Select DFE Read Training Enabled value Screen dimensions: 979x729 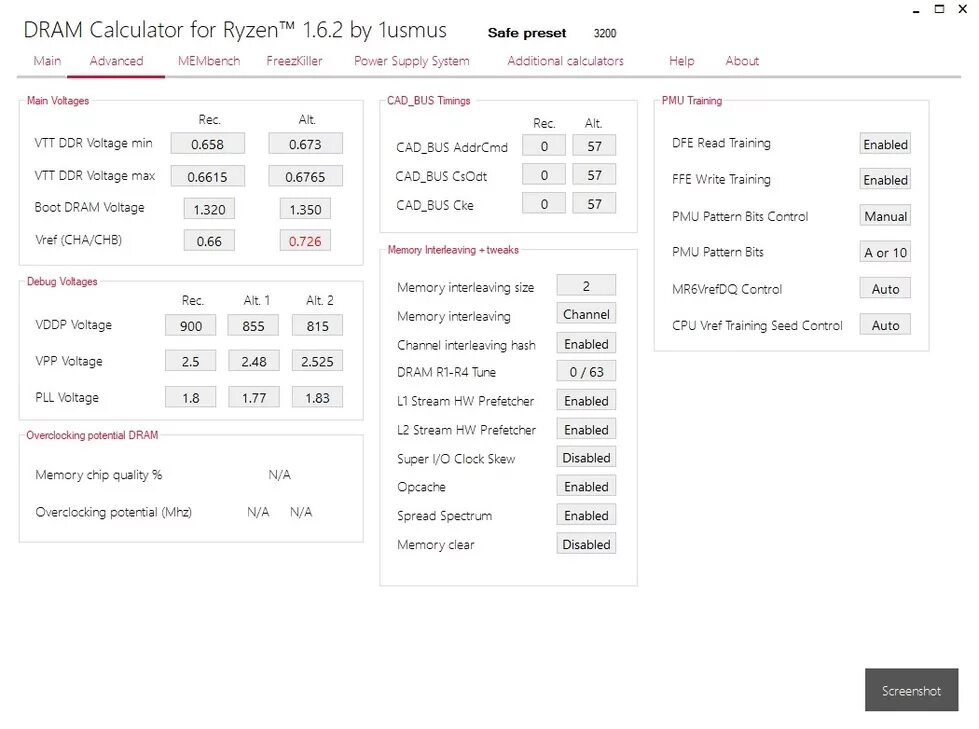[885, 144]
